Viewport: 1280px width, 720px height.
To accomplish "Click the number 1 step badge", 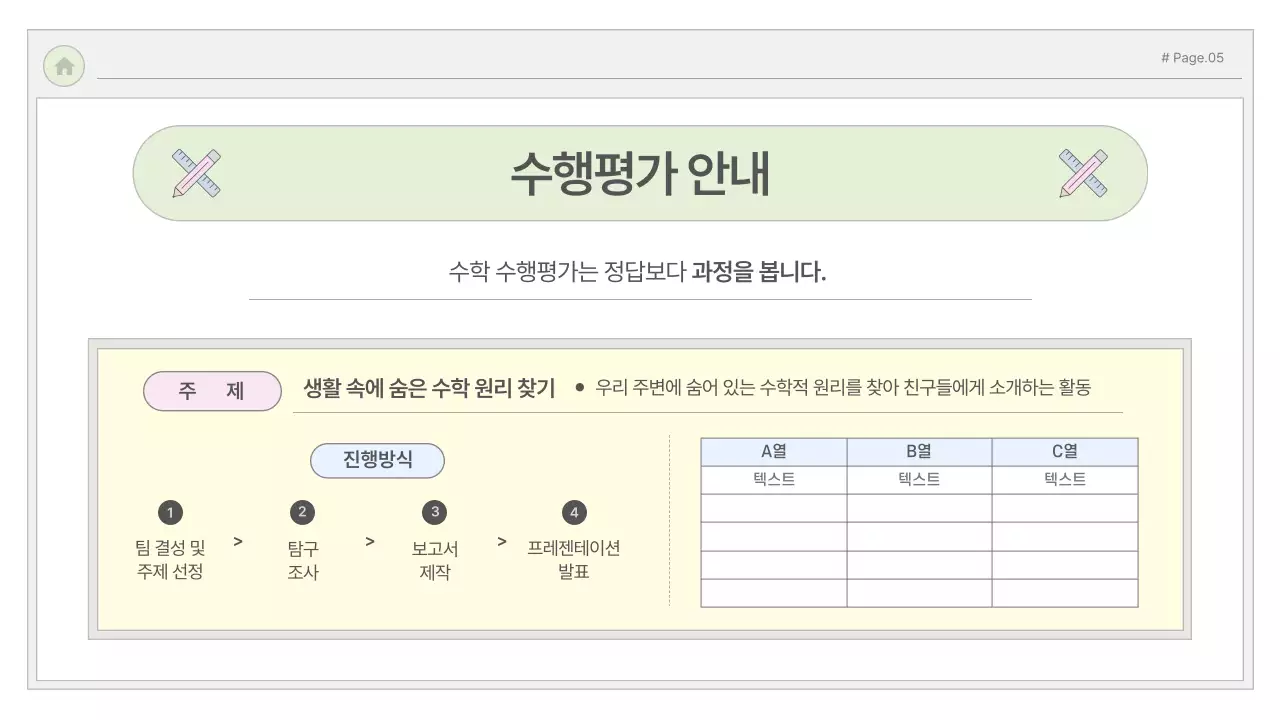I will coord(170,513).
